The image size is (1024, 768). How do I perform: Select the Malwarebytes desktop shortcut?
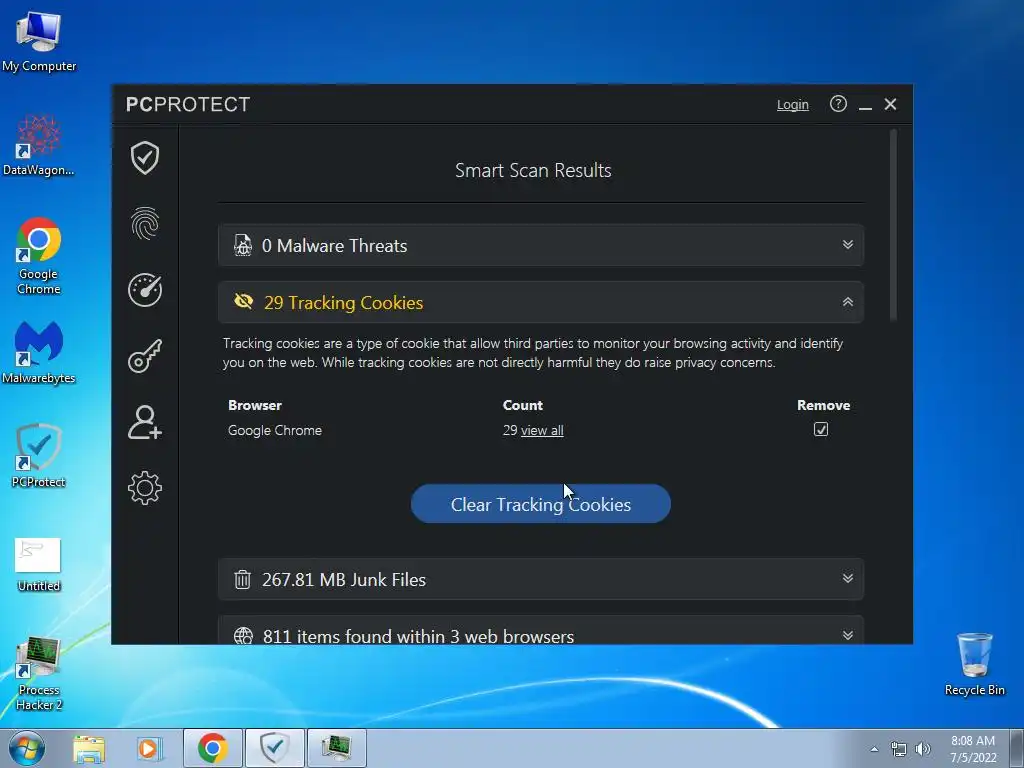[39, 353]
